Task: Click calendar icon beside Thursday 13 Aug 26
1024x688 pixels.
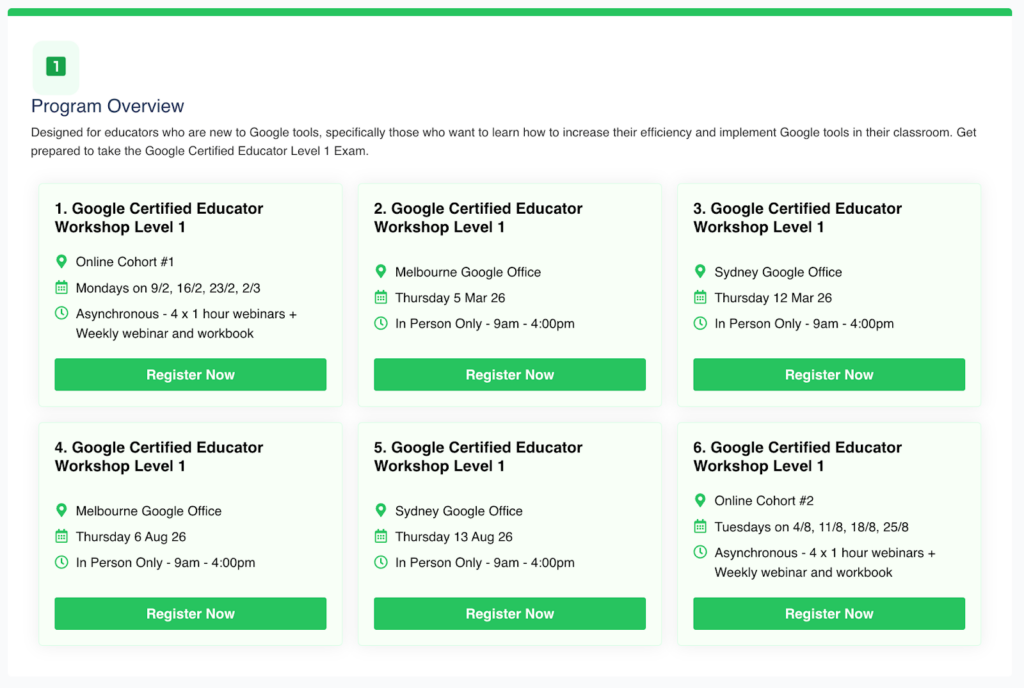Action: (x=380, y=537)
